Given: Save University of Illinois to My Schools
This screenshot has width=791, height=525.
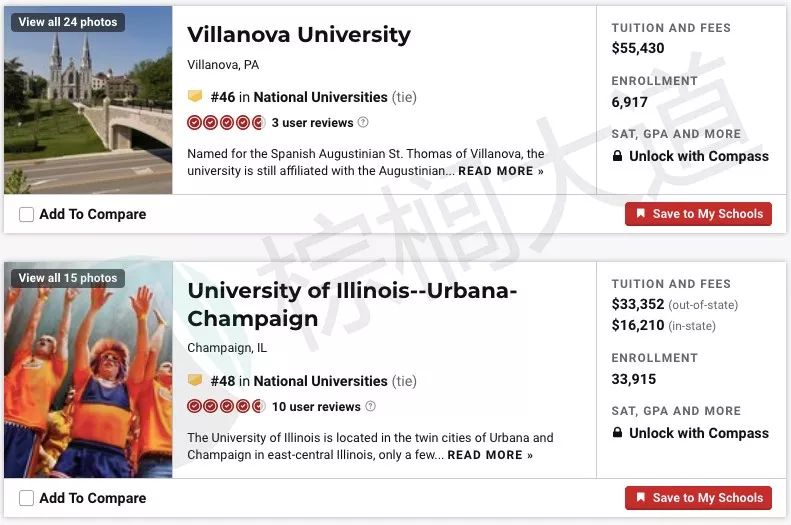Looking at the screenshot, I should click(698, 498).
